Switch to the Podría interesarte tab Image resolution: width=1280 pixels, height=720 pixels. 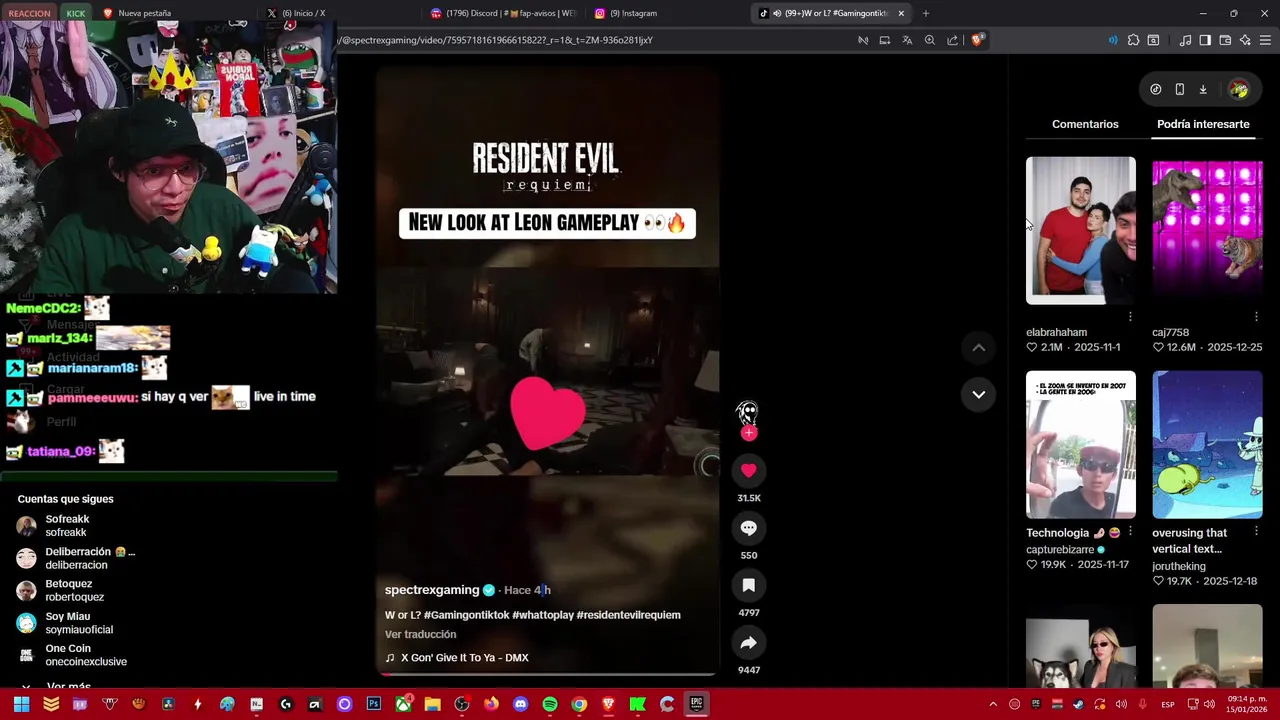[x=1203, y=124]
